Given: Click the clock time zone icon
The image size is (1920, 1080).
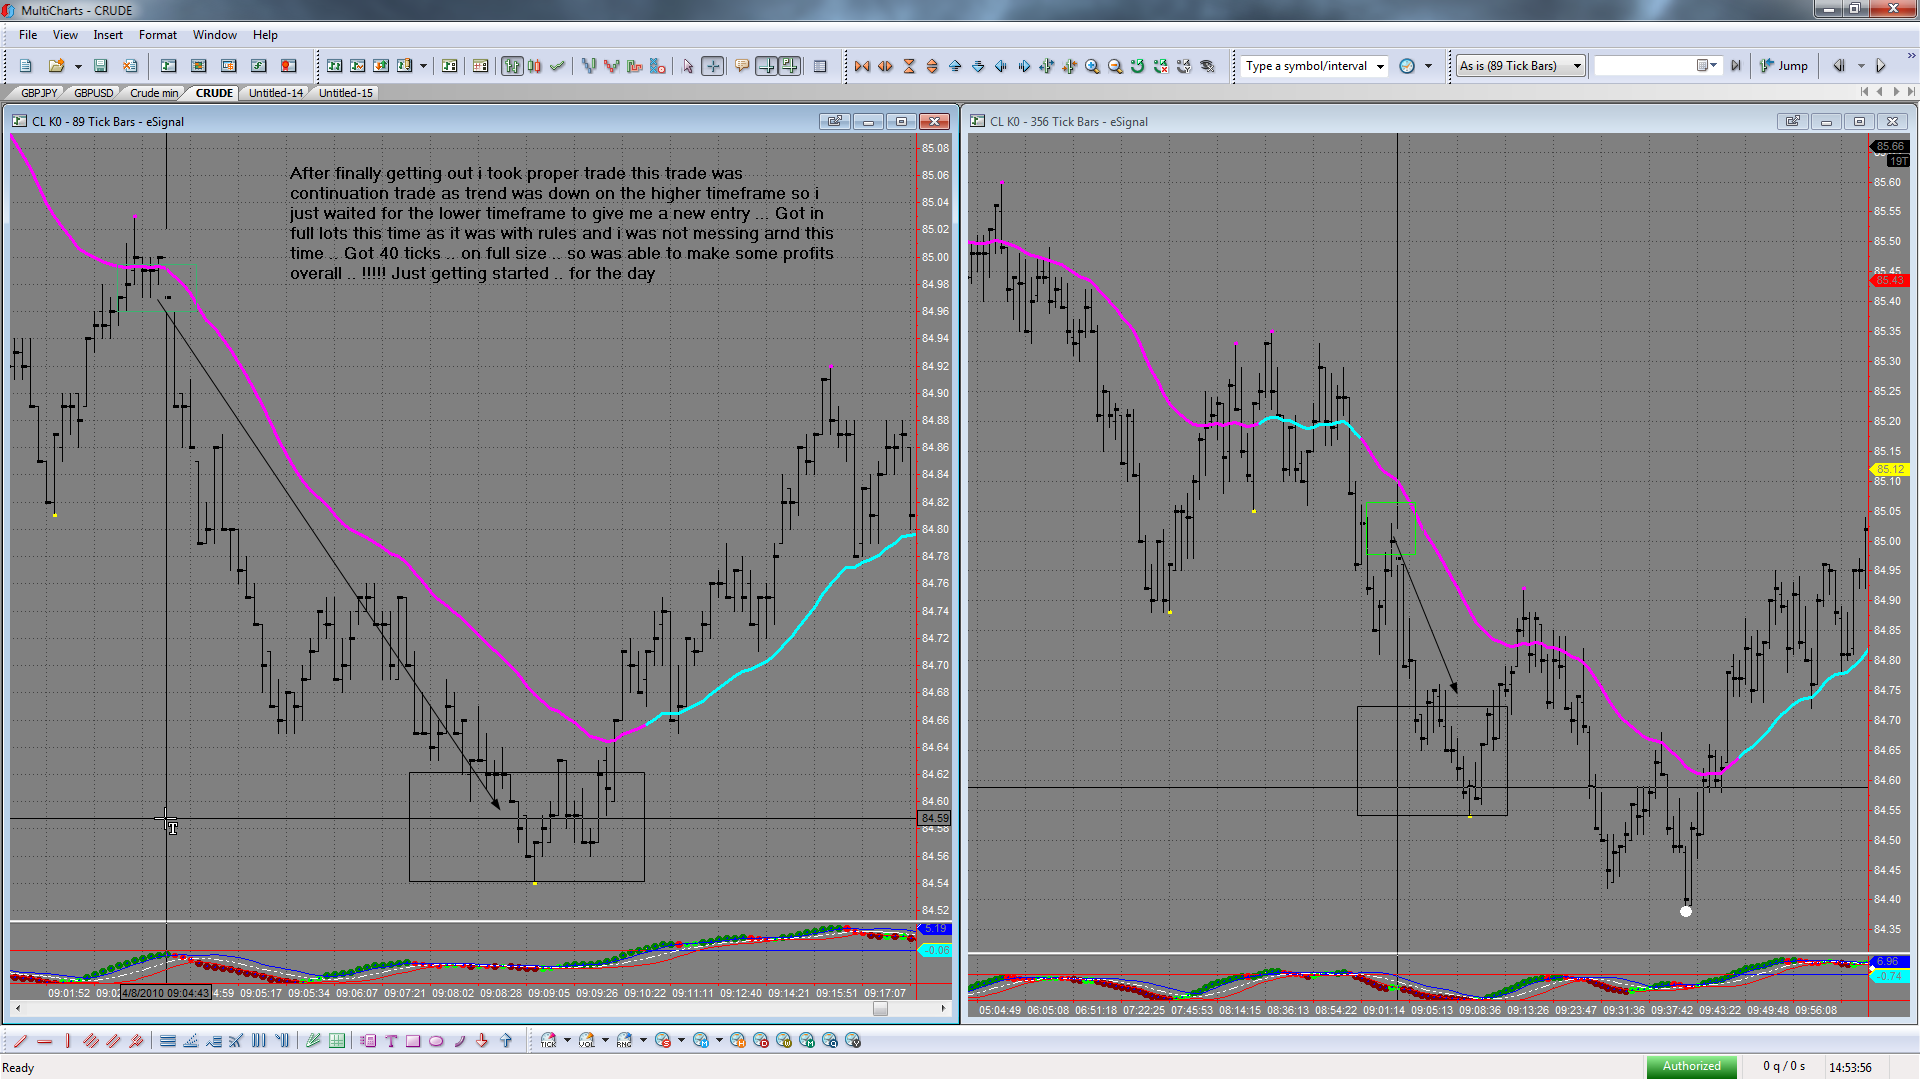Looking at the screenshot, I should [1407, 66].
